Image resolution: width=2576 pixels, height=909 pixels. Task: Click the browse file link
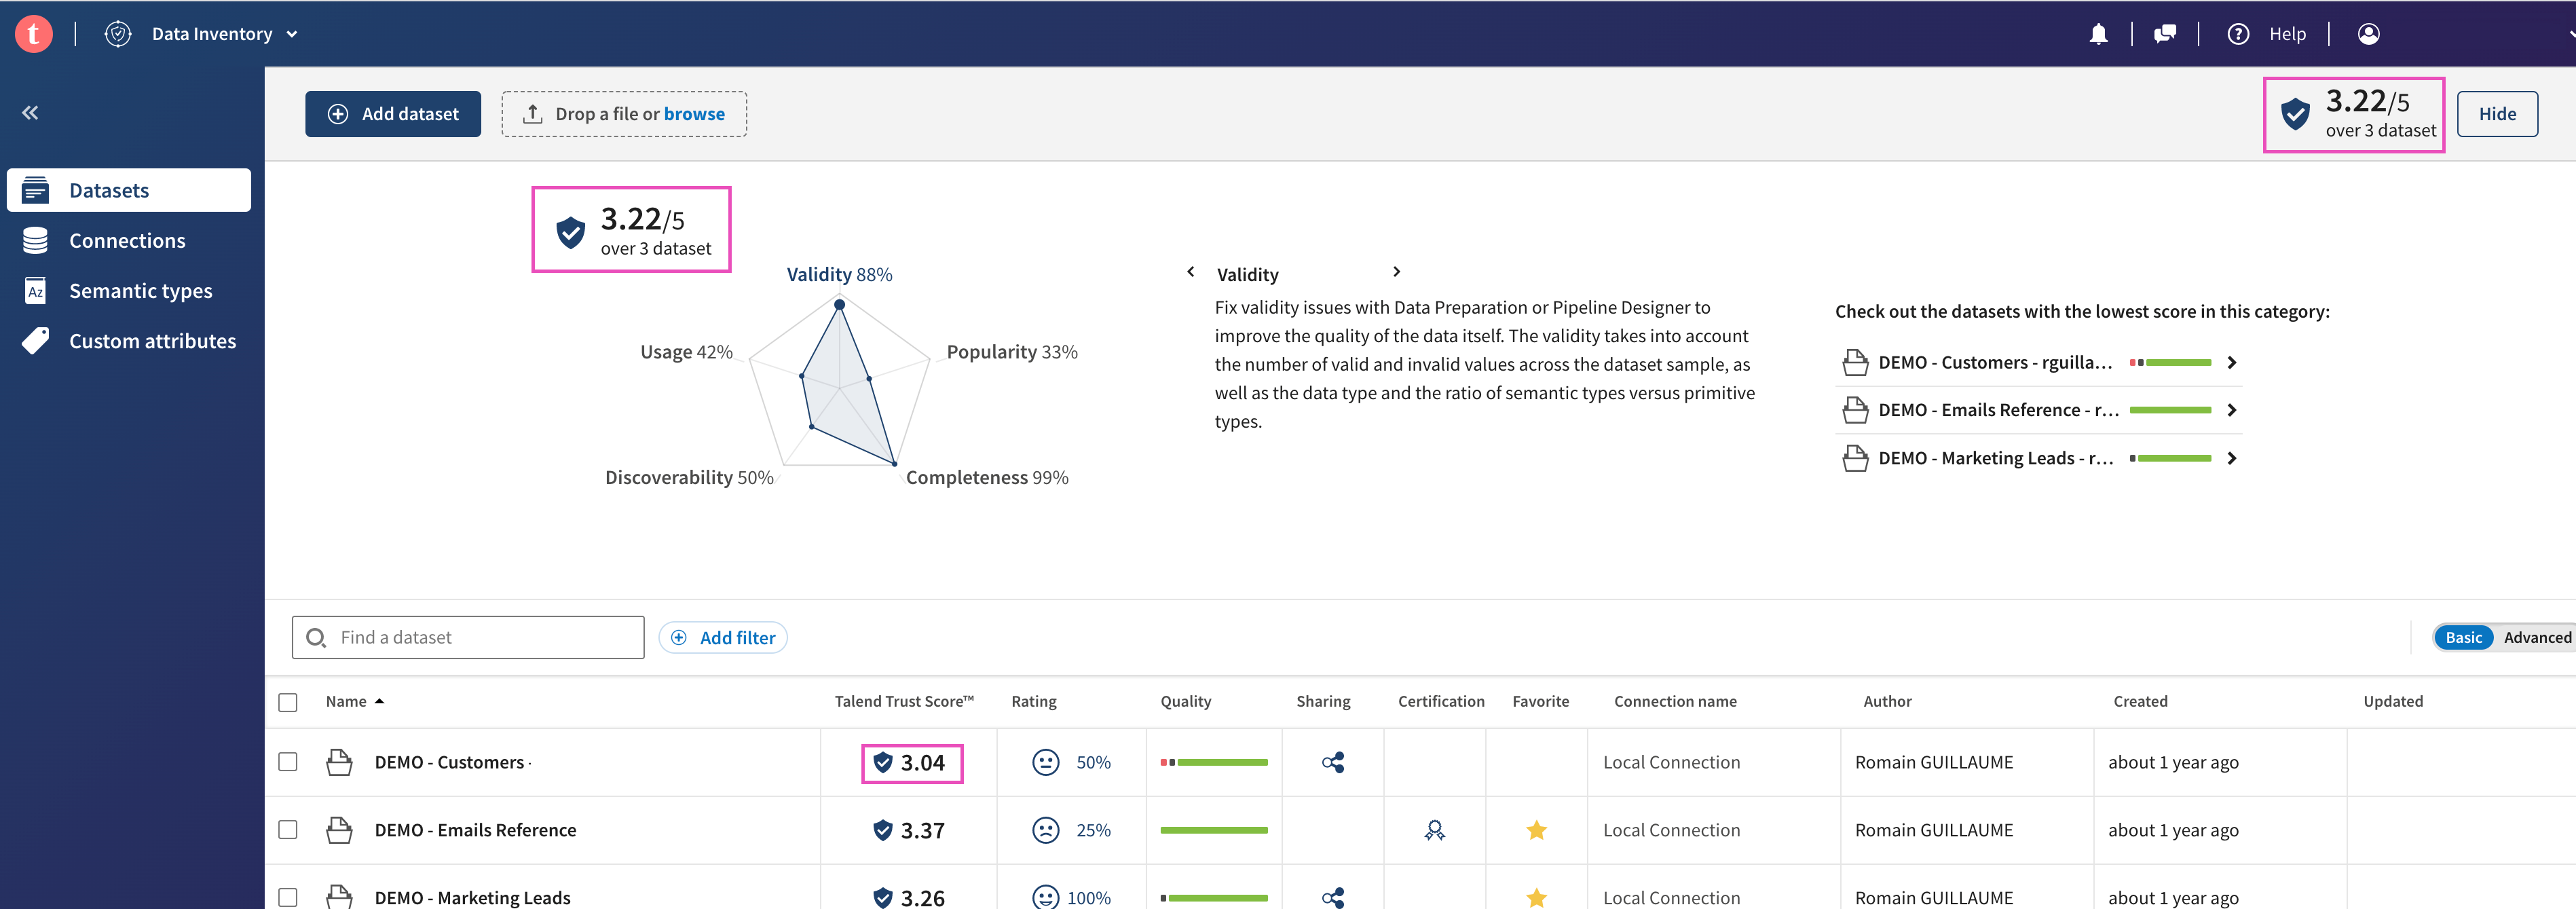click(694, 114)
